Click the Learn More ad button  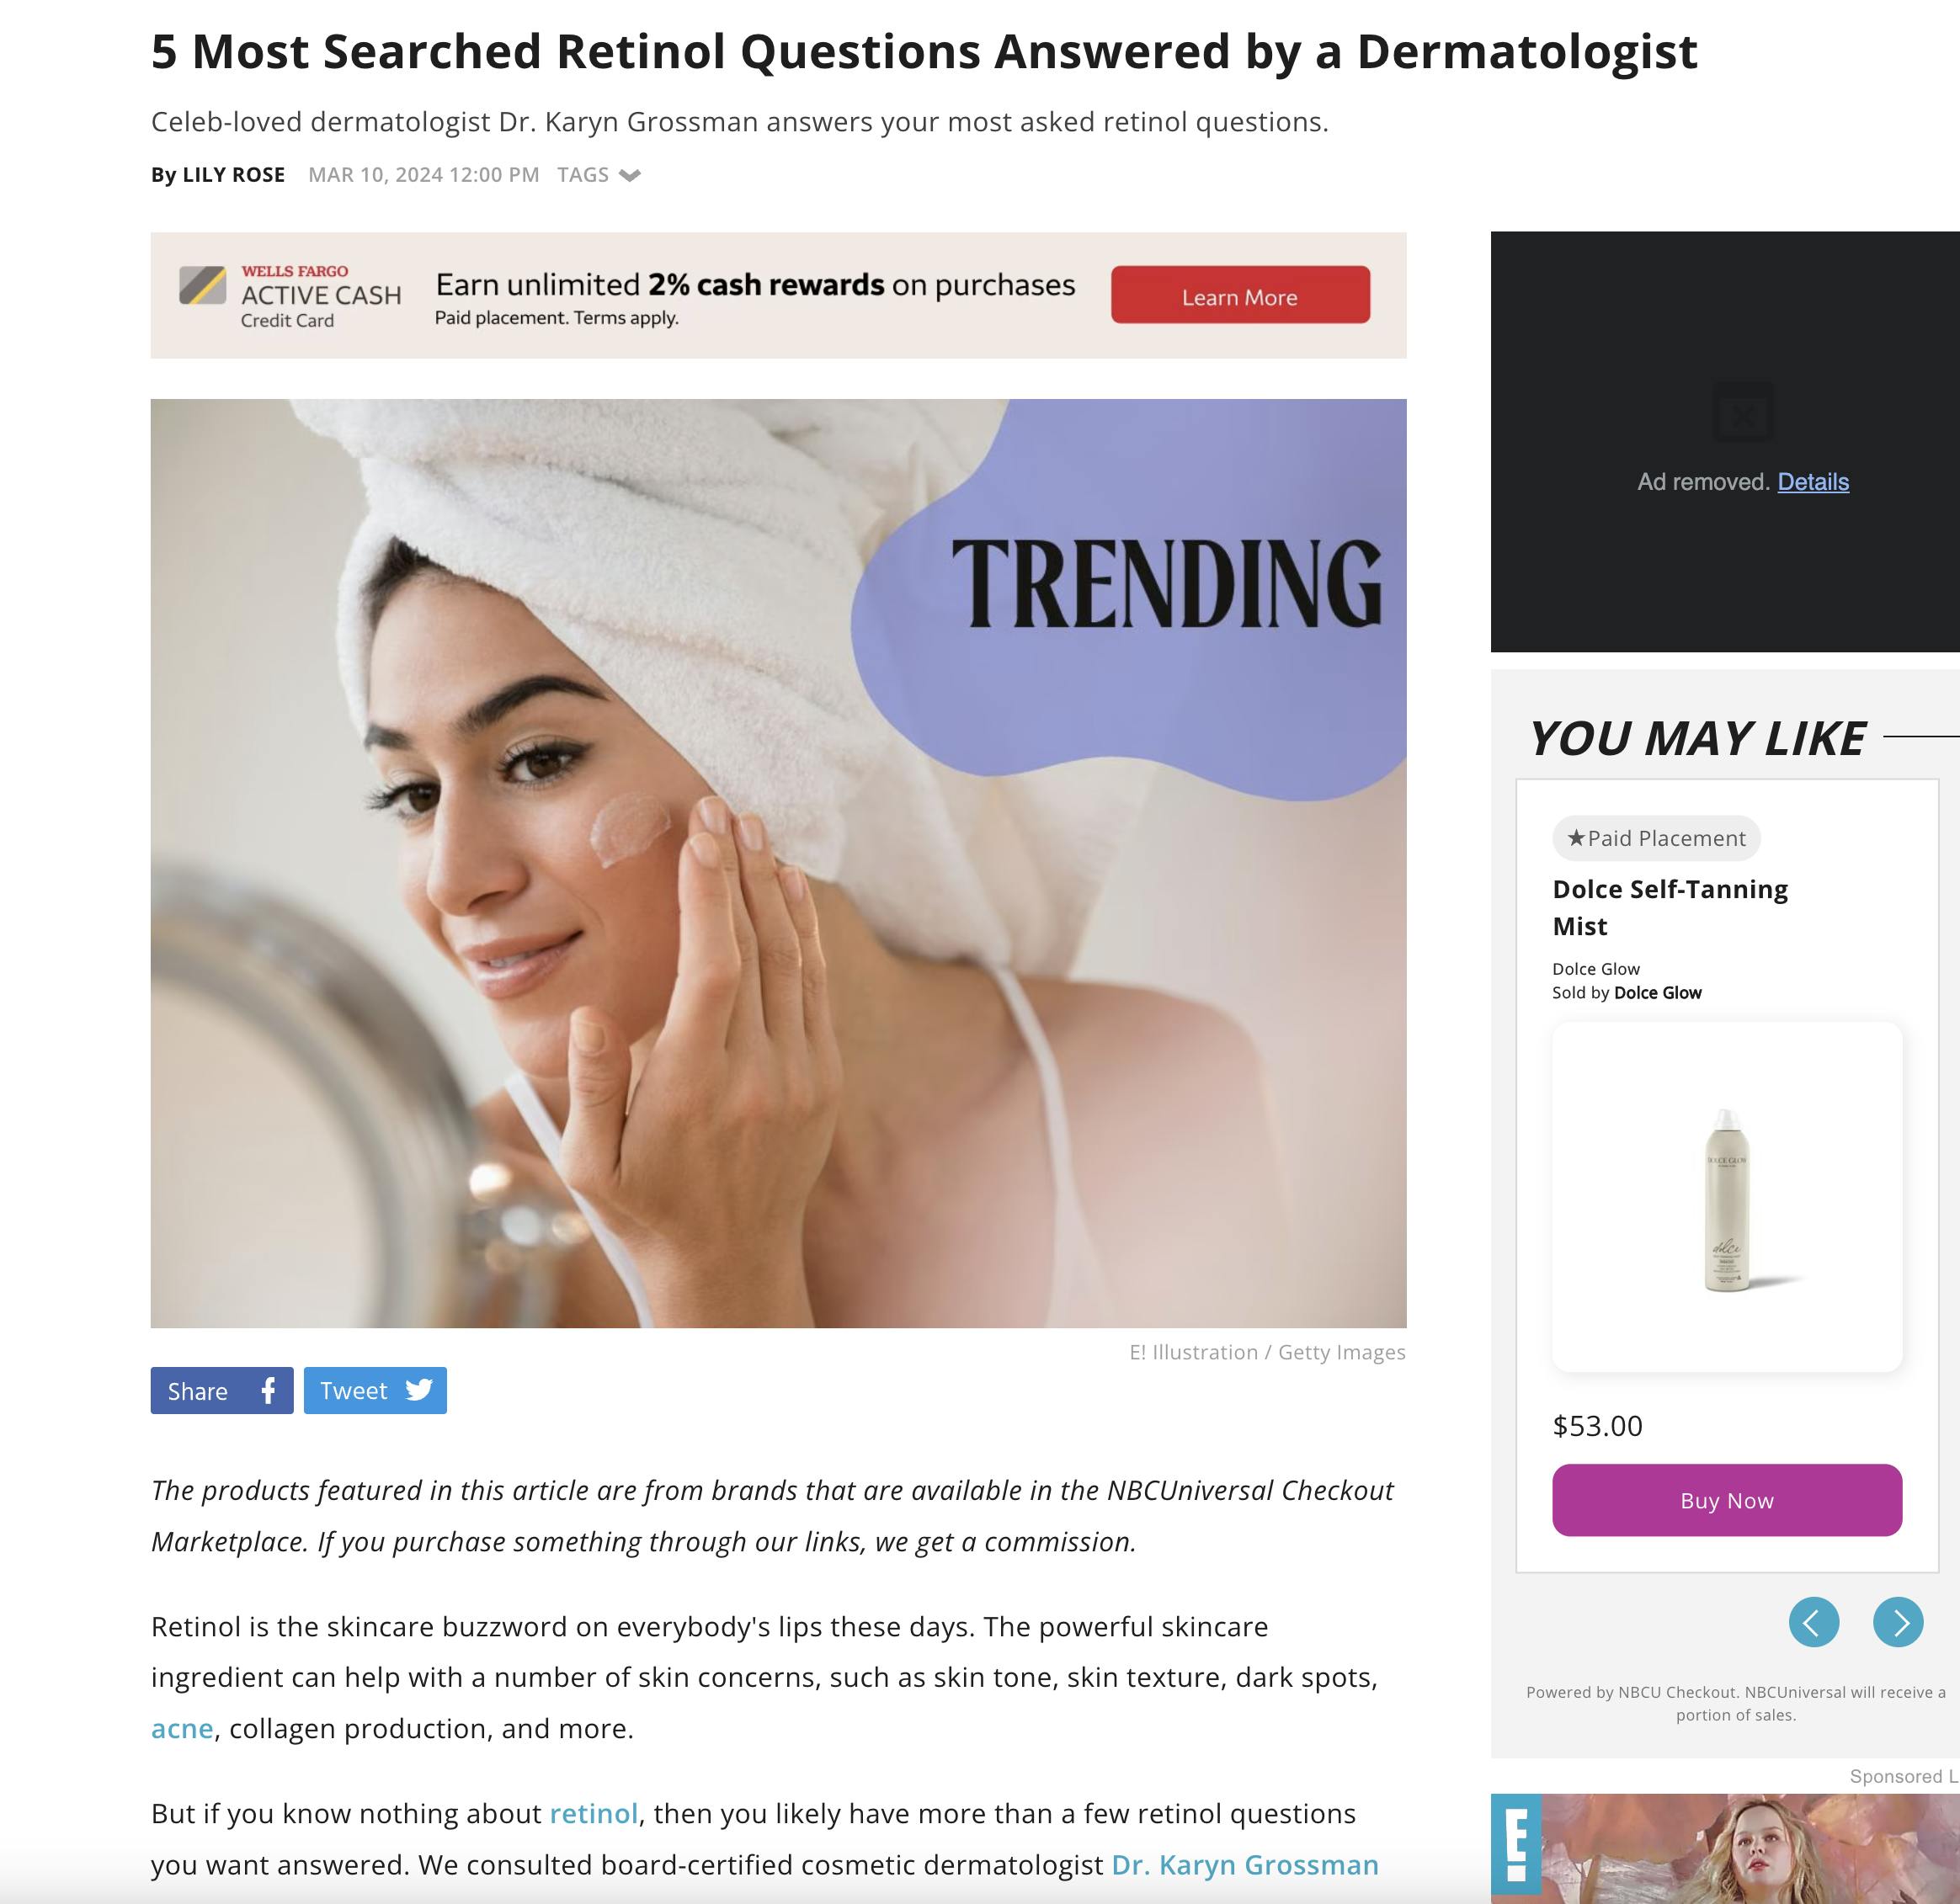(x=1240, y=295)
